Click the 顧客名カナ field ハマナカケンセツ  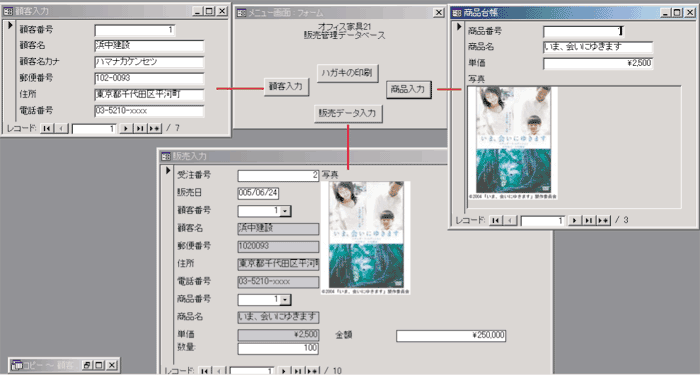[149, 62]
